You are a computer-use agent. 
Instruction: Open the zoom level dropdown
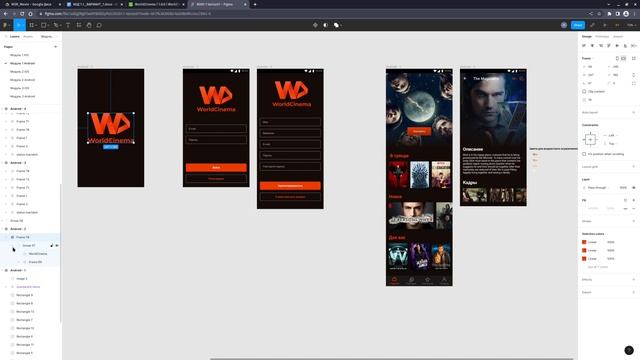(631, 25)
